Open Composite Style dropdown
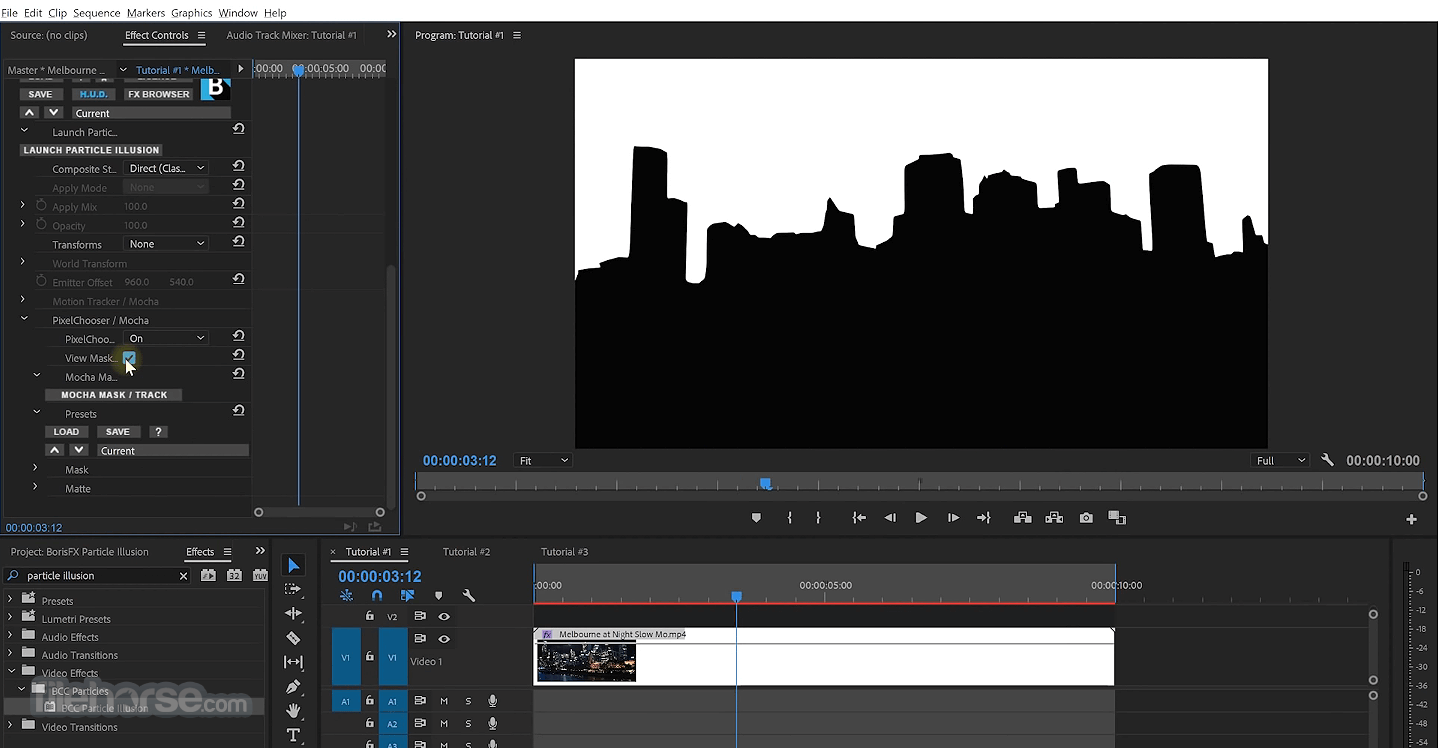 tap(166, 168)
